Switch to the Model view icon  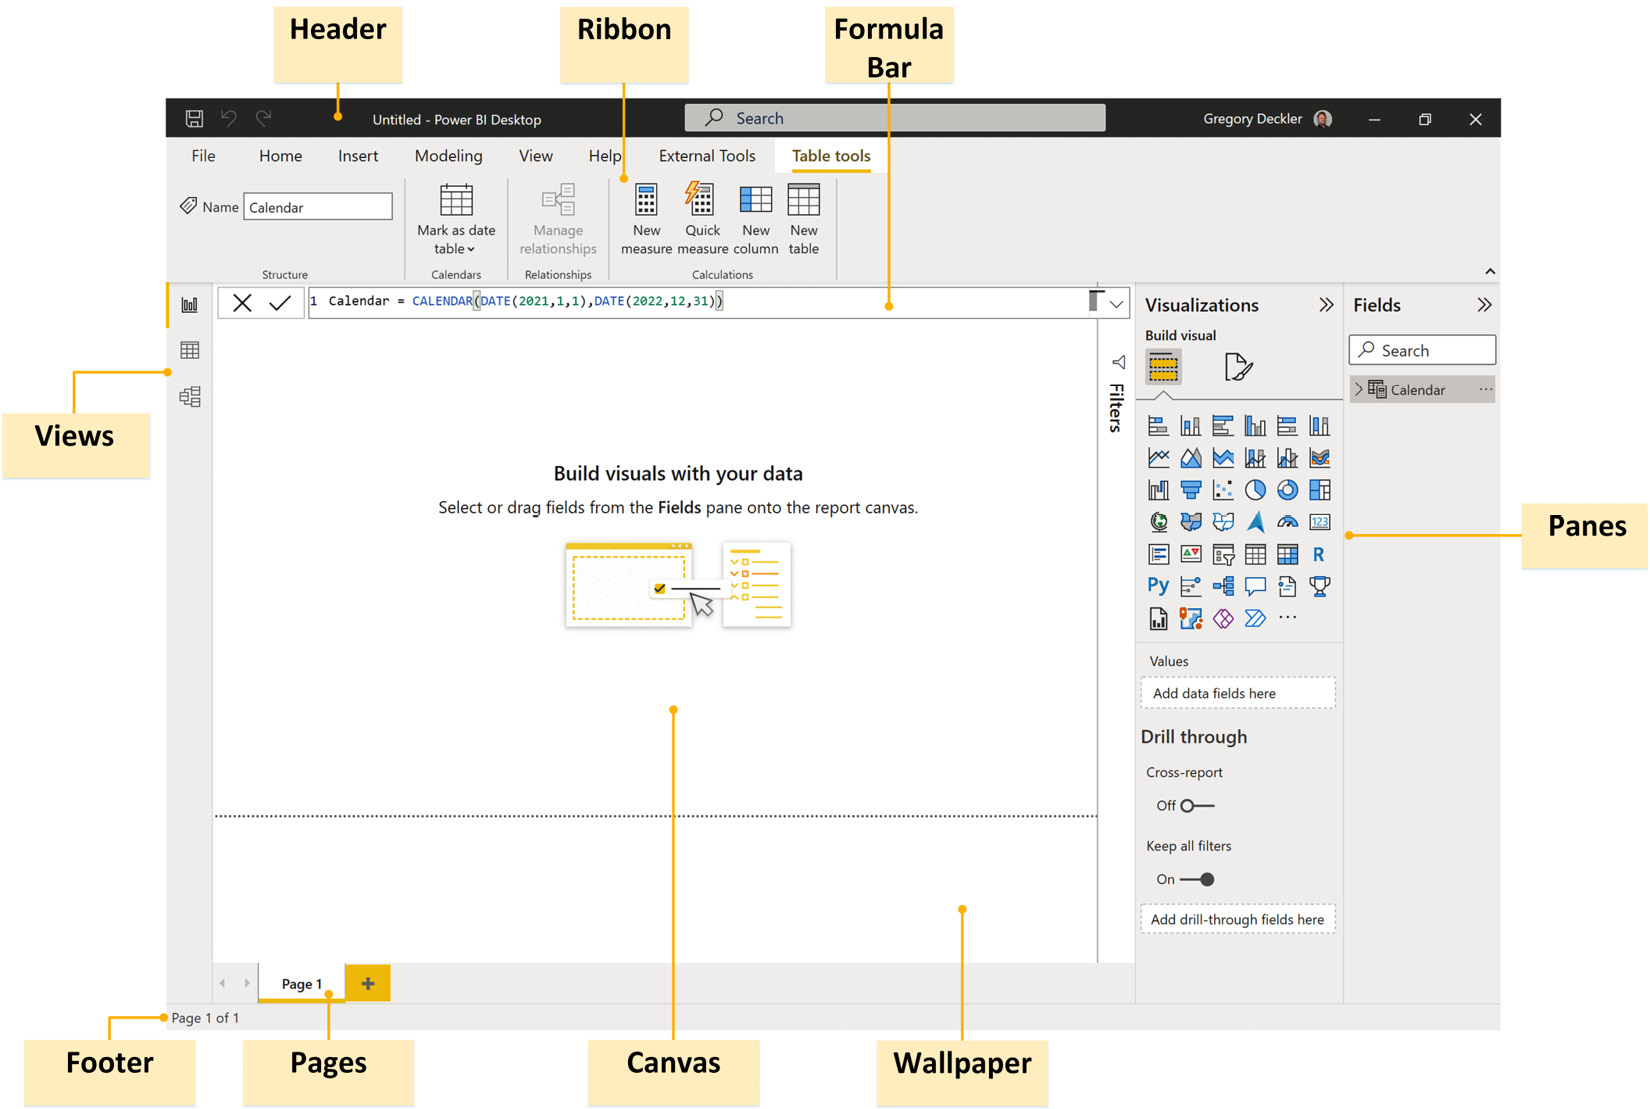tap(190, 397)
